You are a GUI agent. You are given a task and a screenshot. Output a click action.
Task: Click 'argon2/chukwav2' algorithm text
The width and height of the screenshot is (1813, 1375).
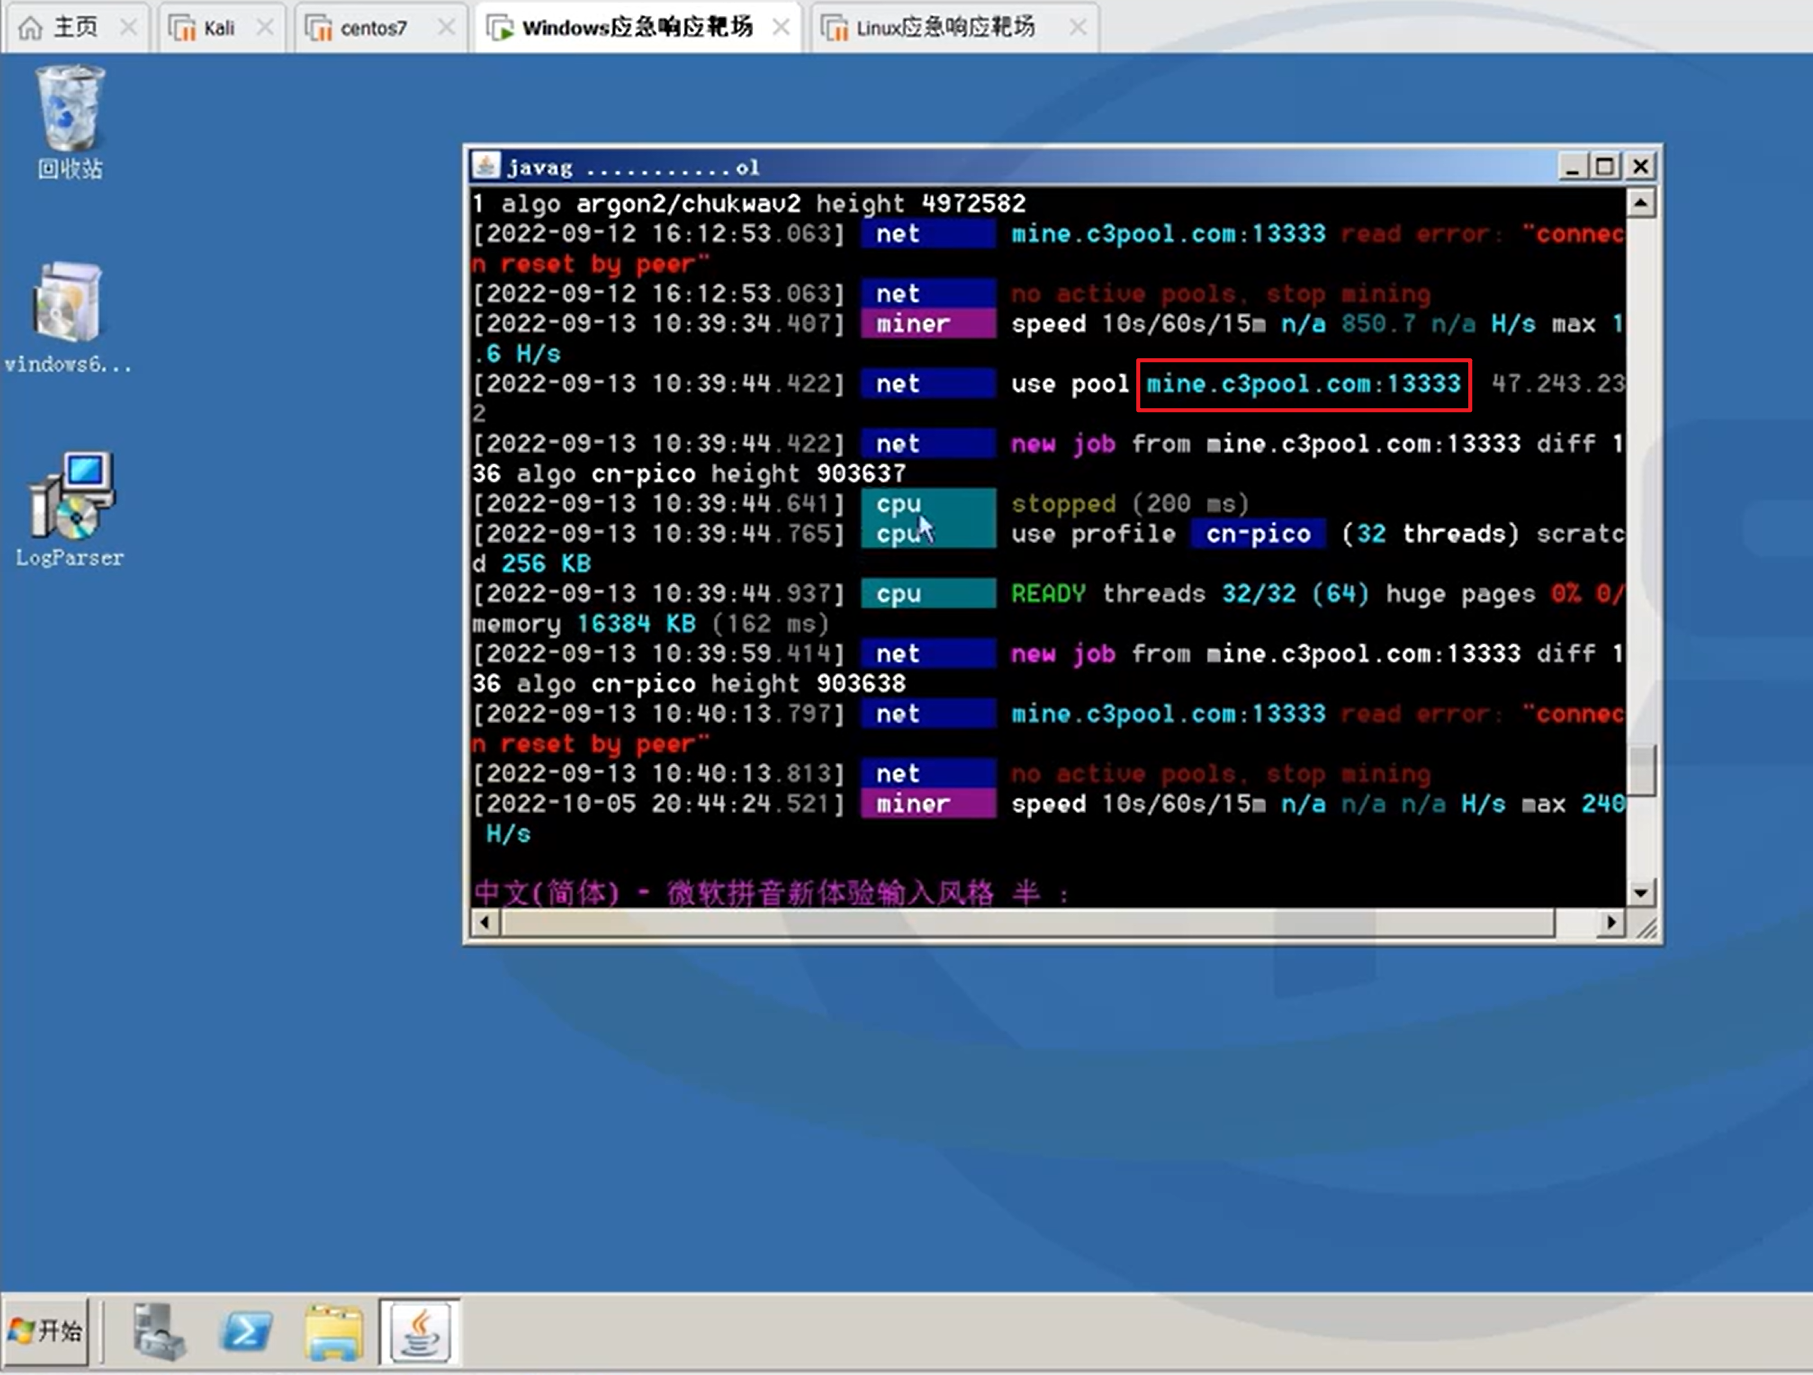pos(688,204)
